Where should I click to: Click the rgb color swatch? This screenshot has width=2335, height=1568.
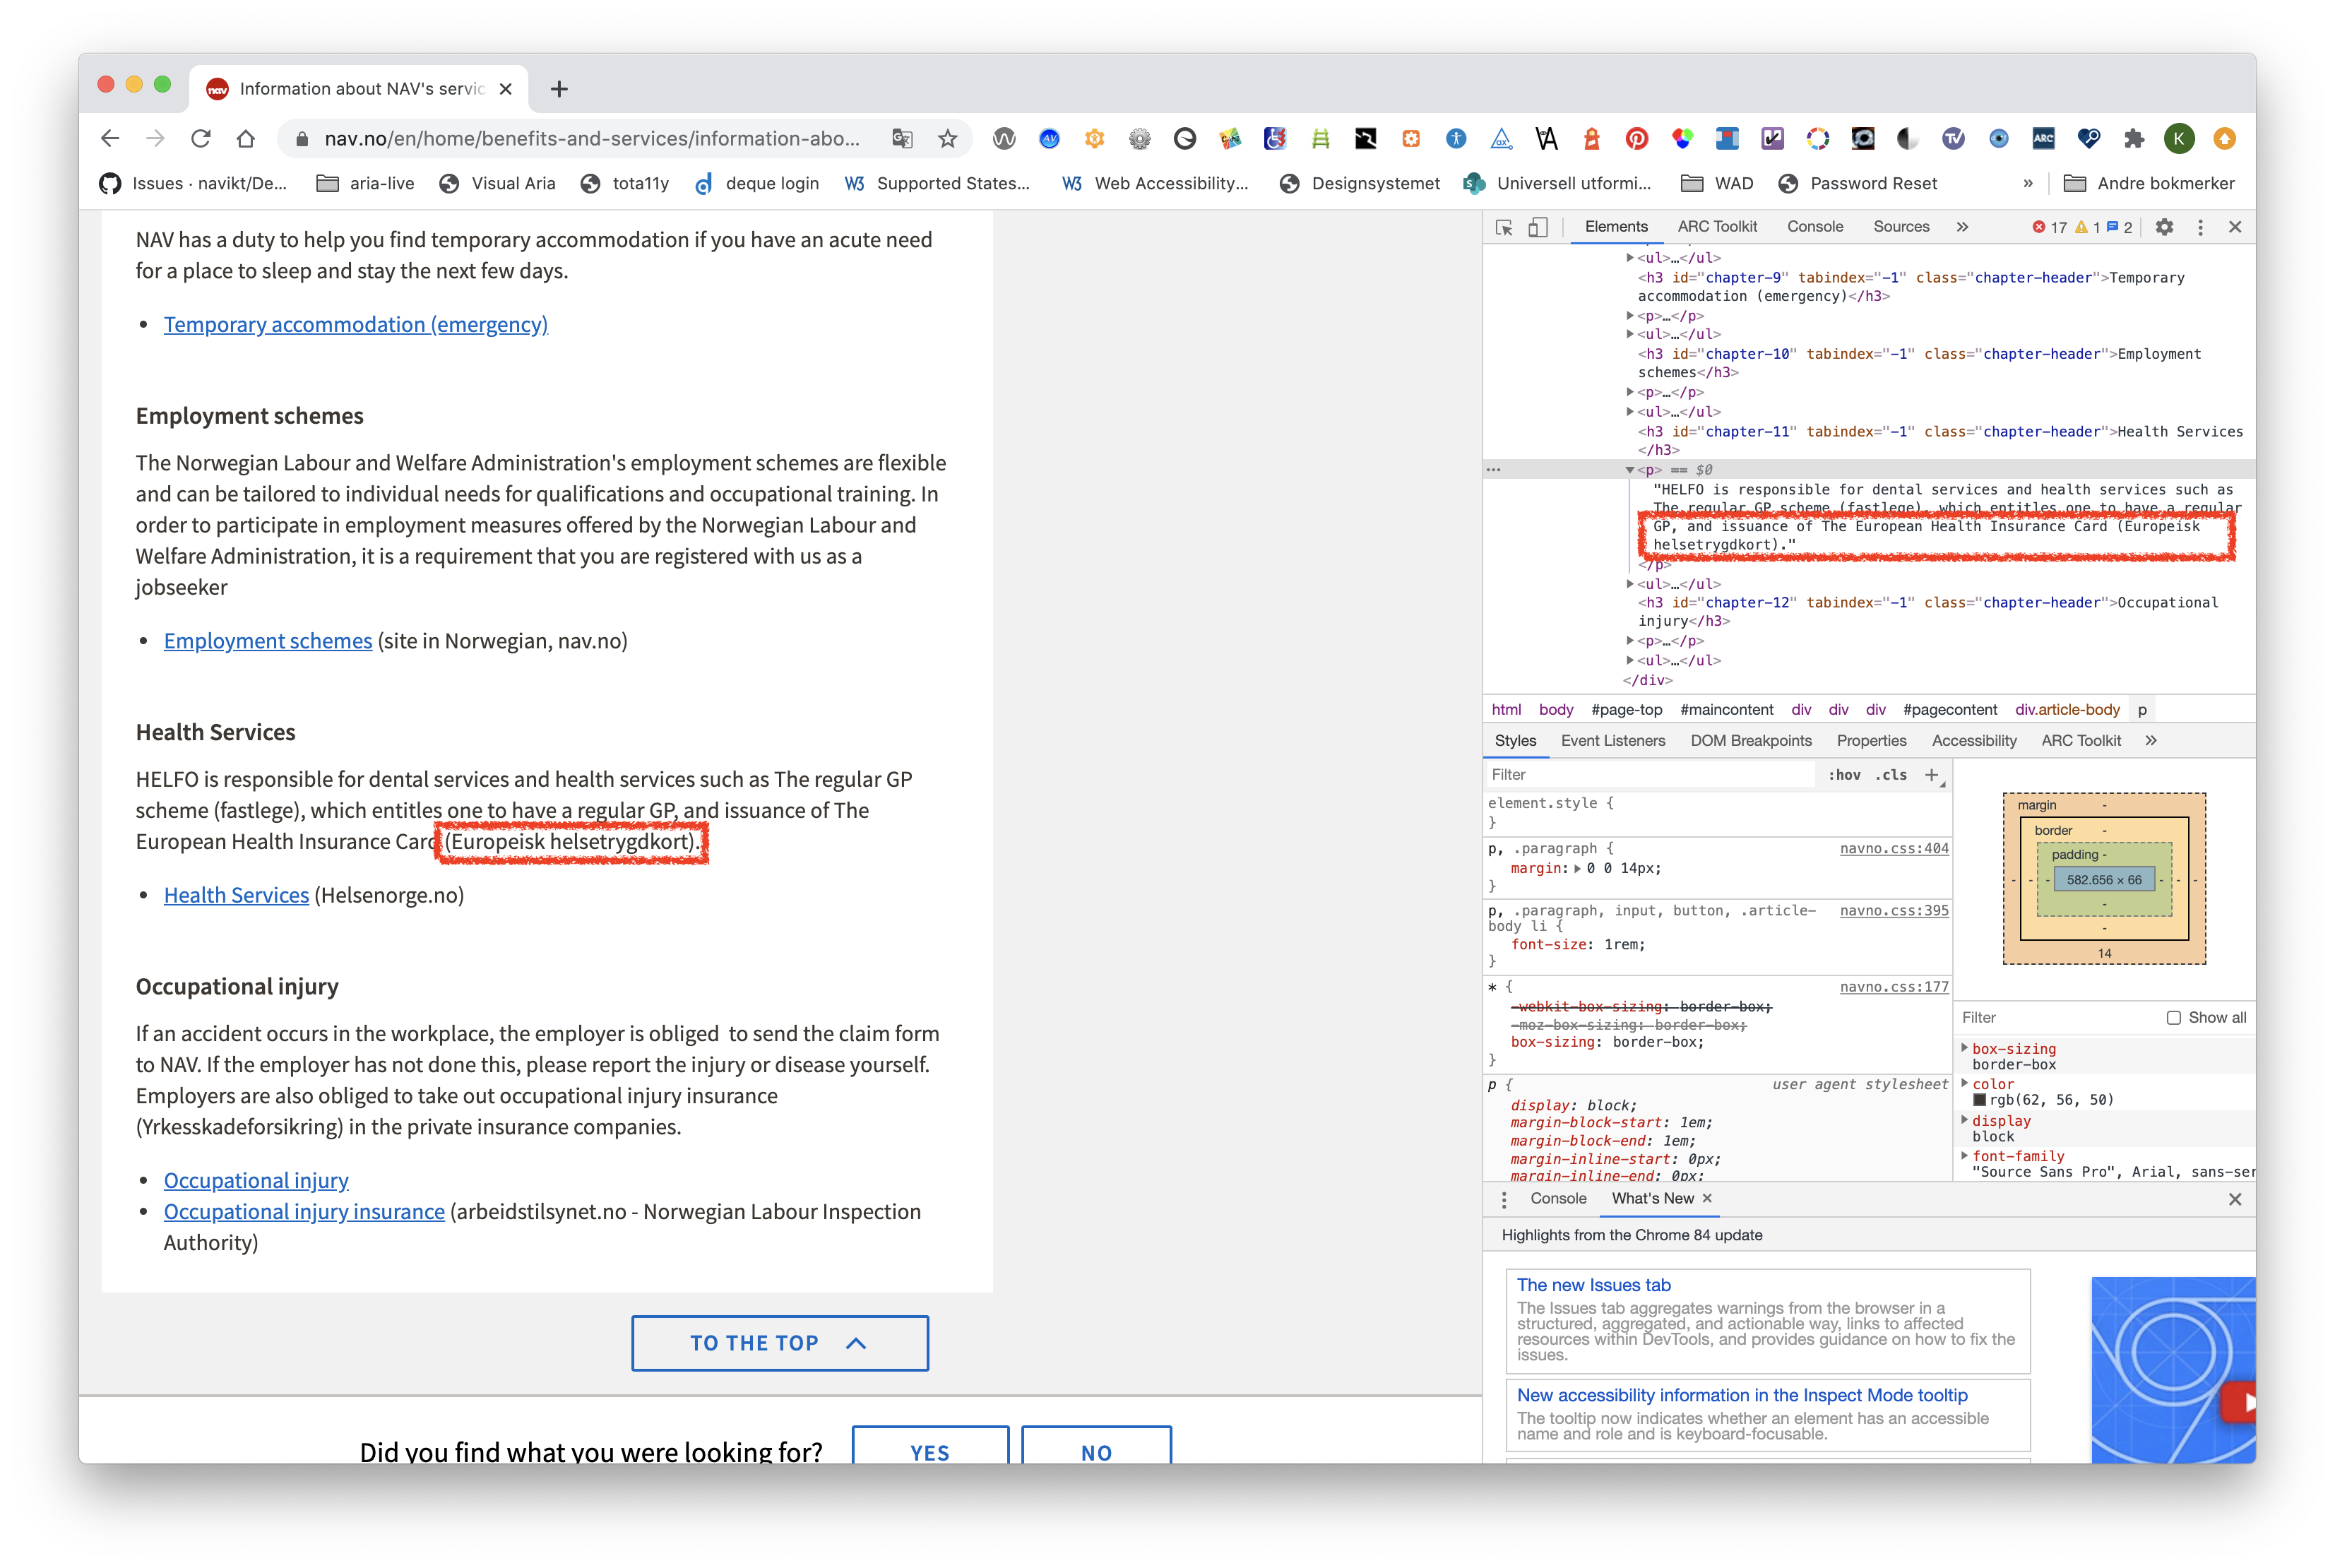coord(1979,1100)
